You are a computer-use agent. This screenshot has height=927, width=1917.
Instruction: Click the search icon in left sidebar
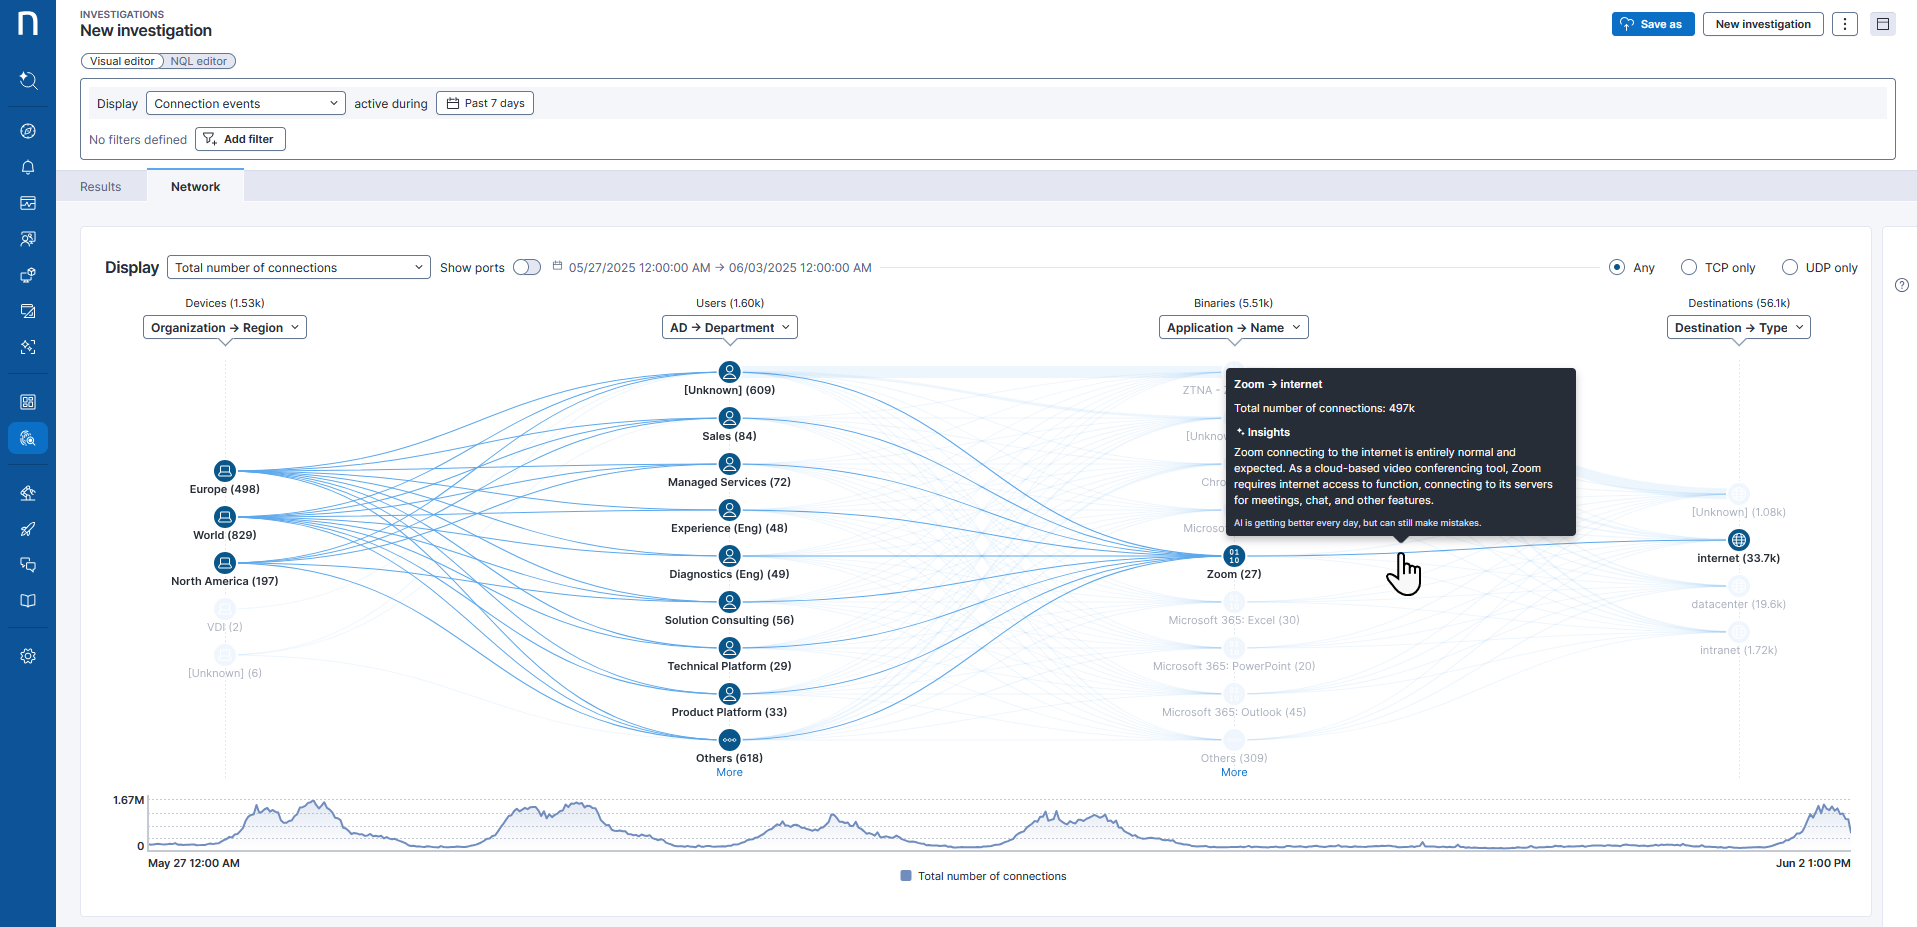tap(28, 80)
